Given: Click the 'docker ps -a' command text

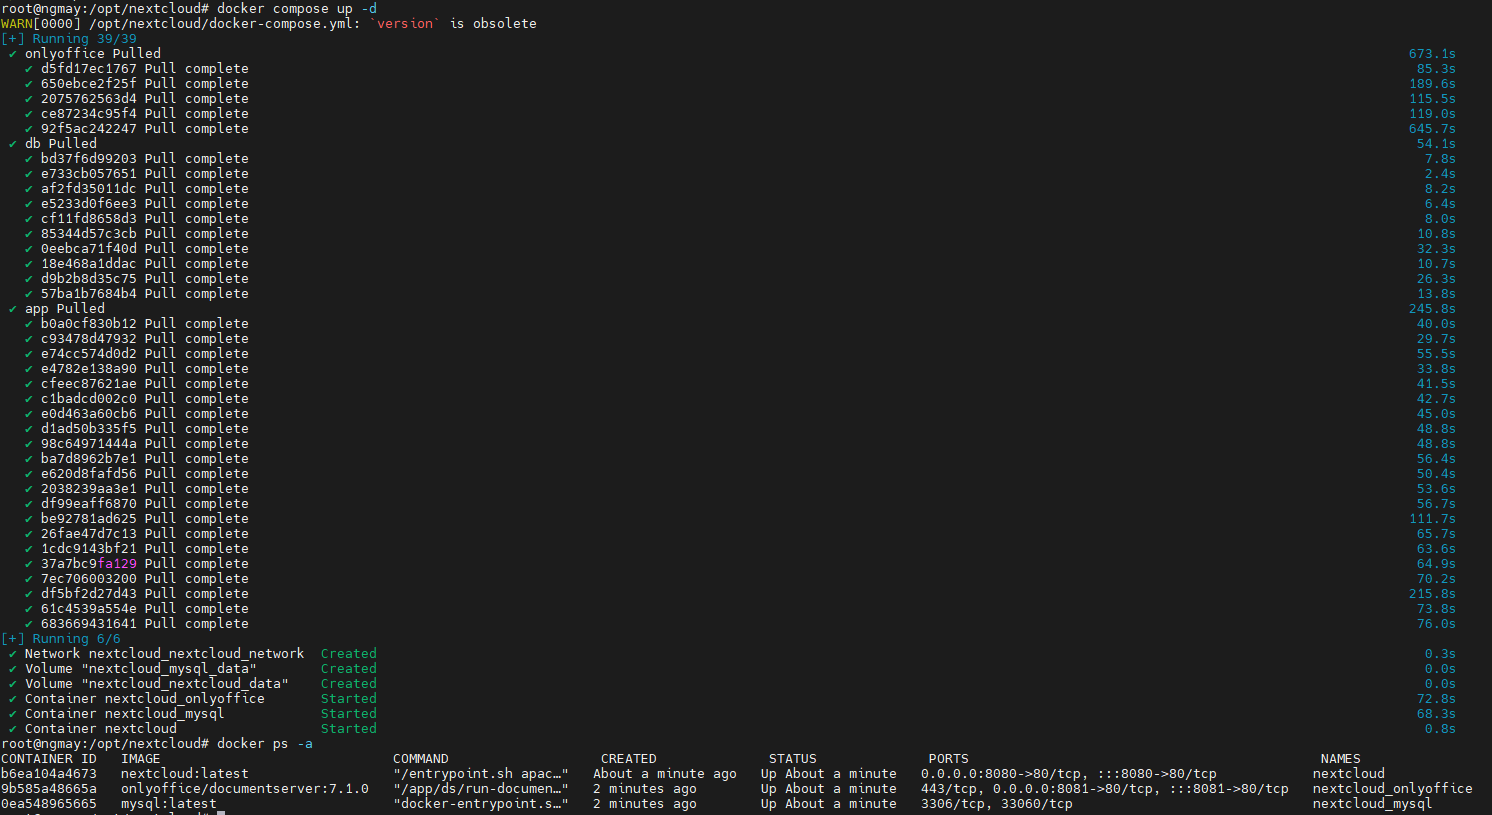Looking at the screenshot, I should tap(265, 743).
